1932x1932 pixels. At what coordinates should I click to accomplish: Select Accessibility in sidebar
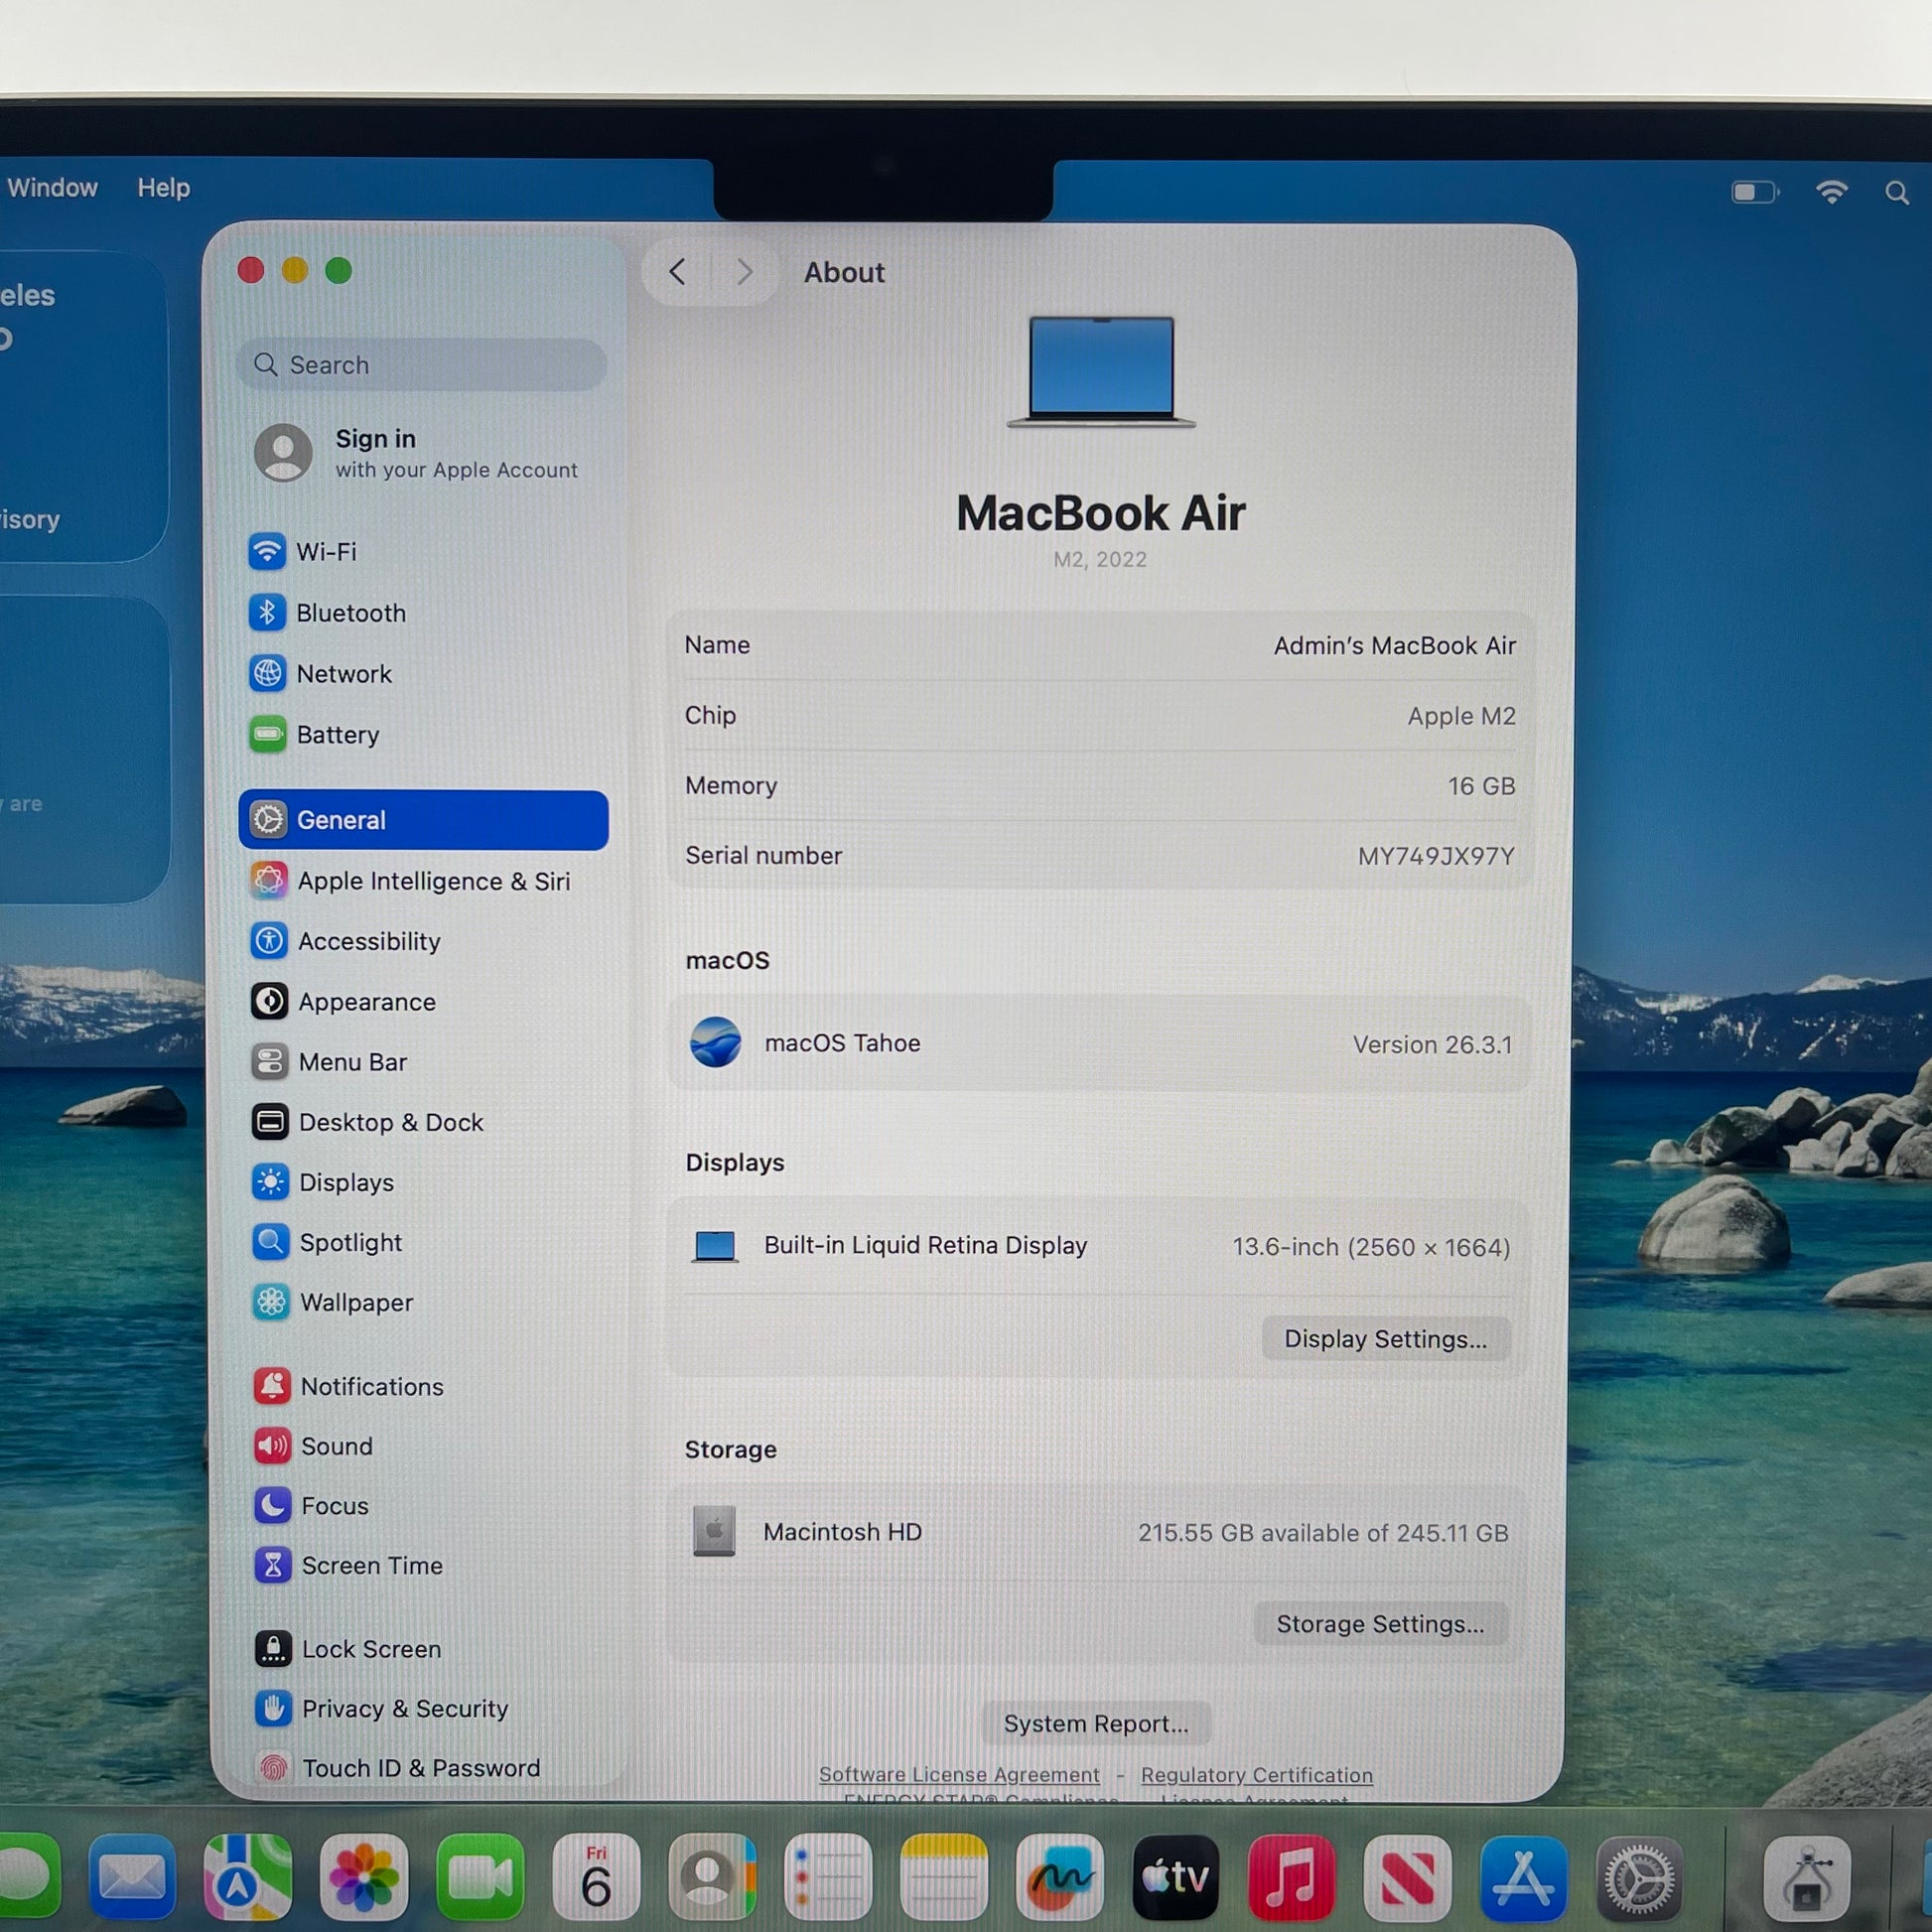[x=368, y=941]
